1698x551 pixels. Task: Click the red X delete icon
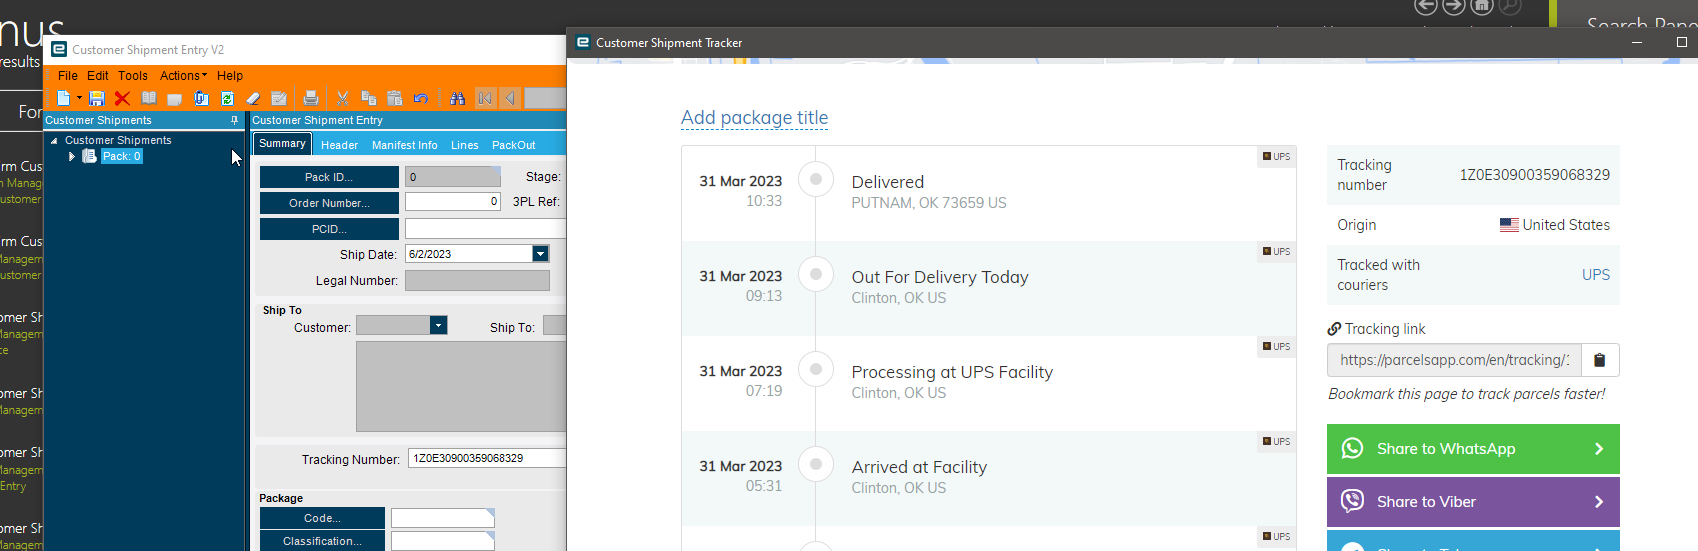pos(122,98)
